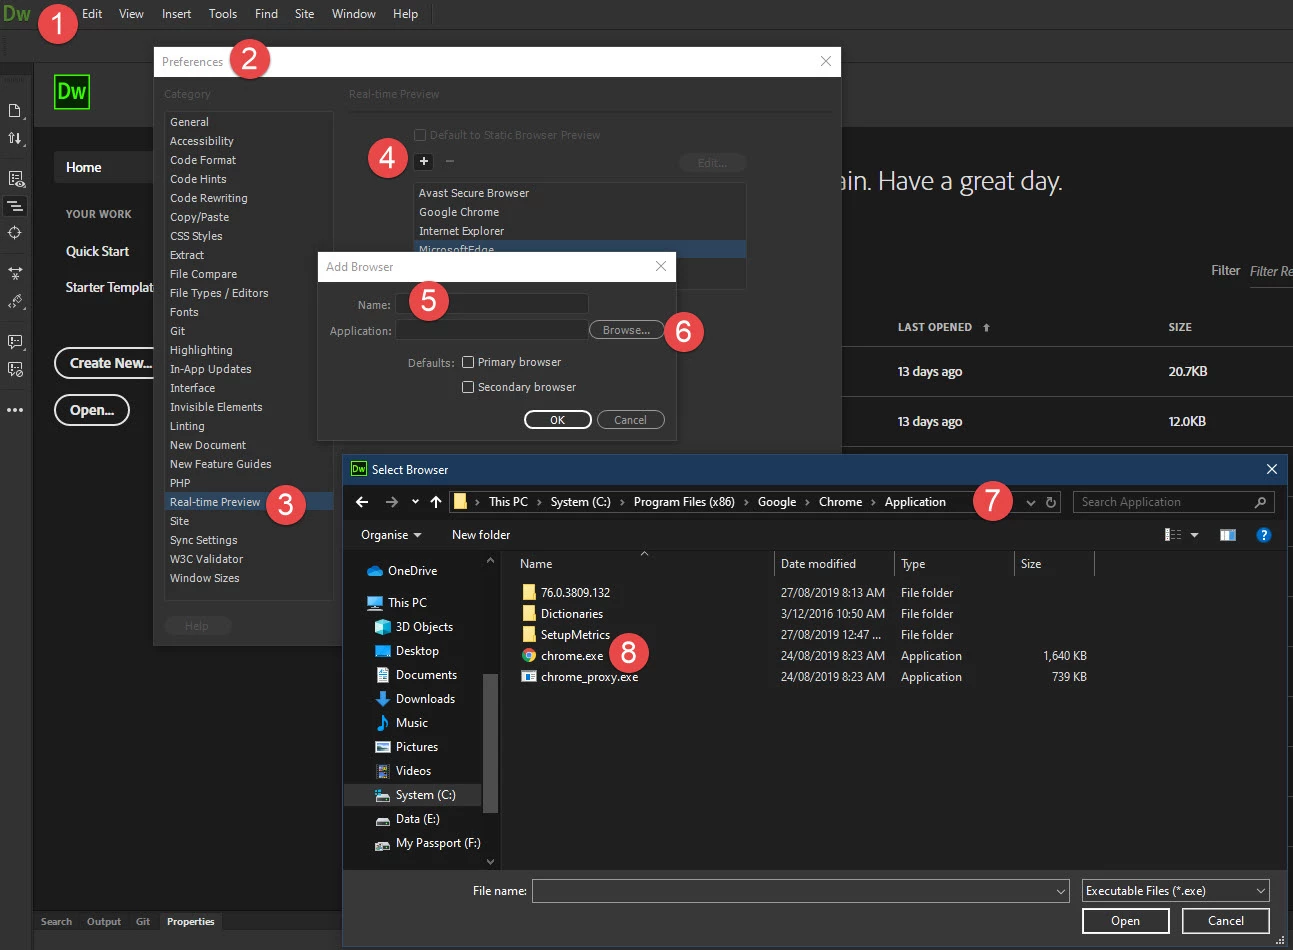Select Code Hints in Preferences category list
The height and width of the screenshot is (950, 1293).
[x=198, y=179]
